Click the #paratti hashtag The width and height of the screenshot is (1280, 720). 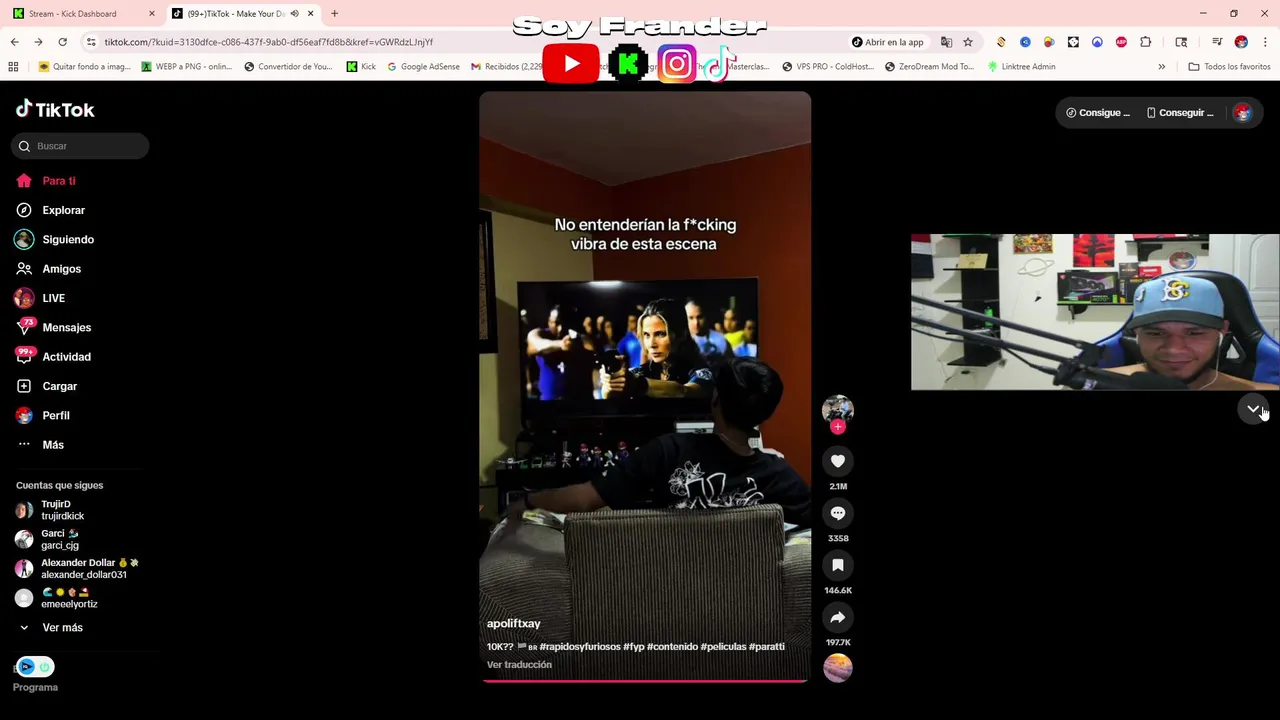(x=767, y=647)
